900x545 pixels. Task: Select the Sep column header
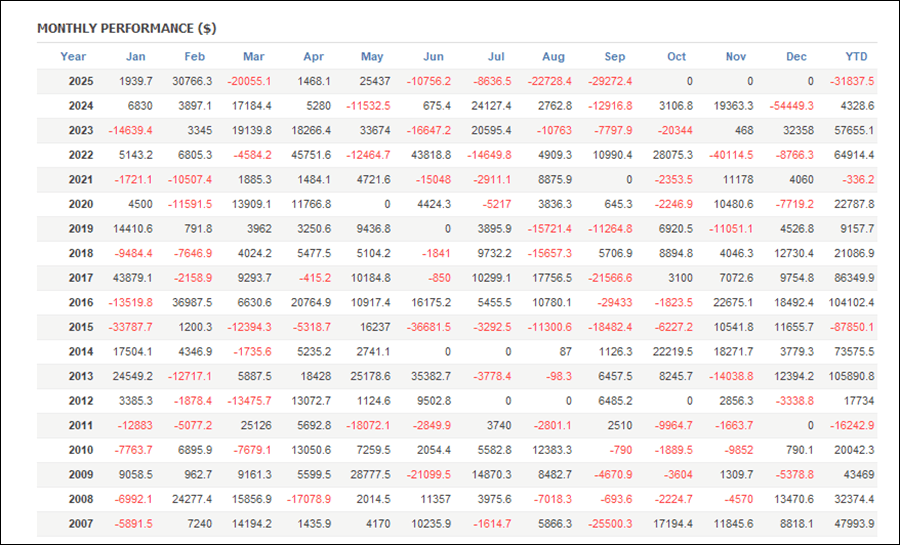point(614,57)
